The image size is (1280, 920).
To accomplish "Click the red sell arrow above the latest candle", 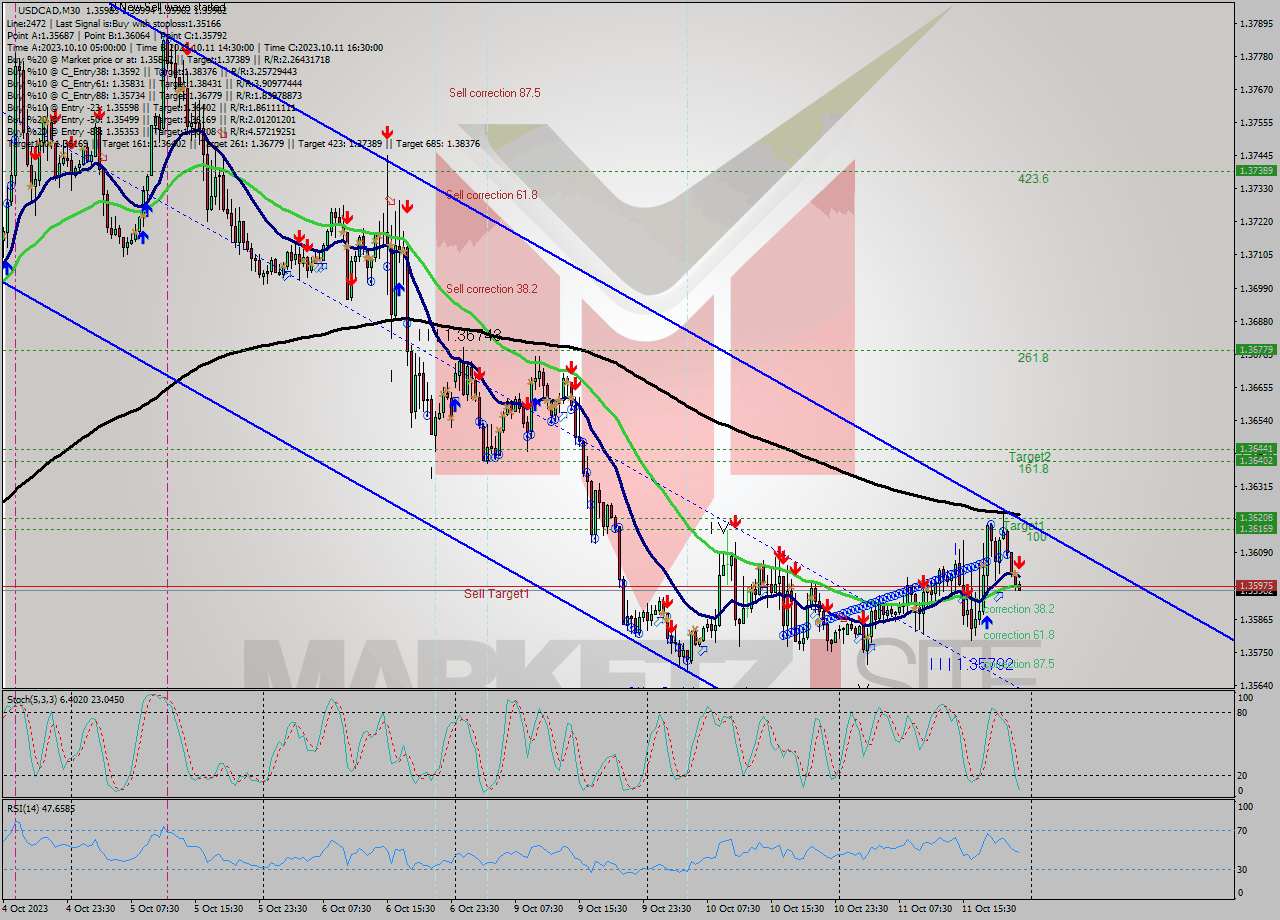I will click(1018, 564).
